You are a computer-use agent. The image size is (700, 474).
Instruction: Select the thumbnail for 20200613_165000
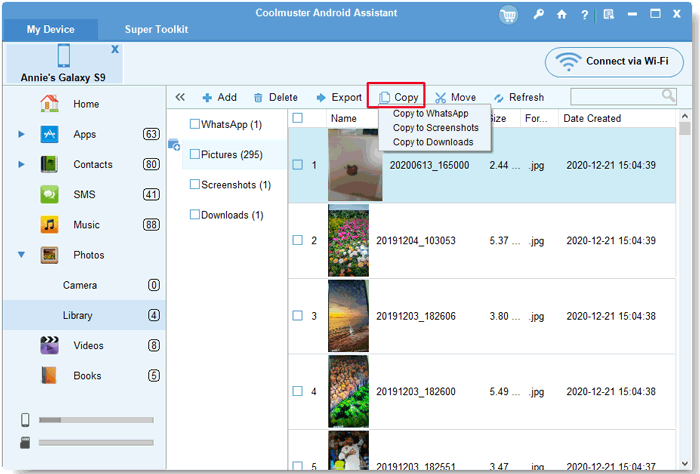355,165
